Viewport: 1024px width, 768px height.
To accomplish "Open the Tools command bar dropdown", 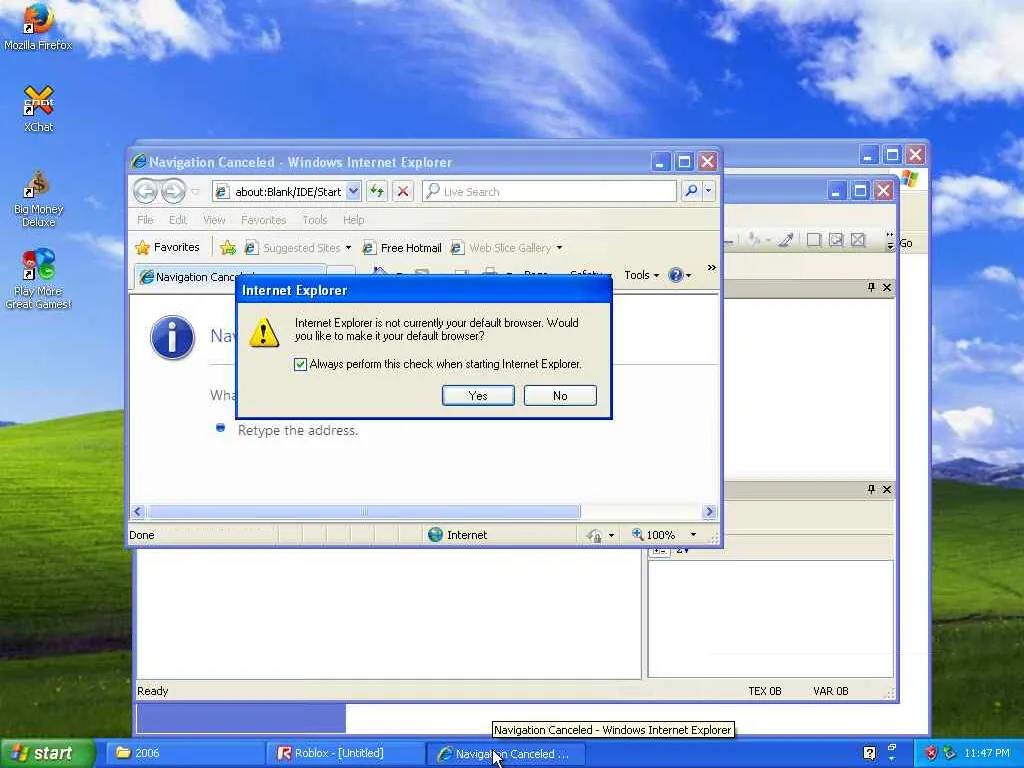I will point(641,275).
